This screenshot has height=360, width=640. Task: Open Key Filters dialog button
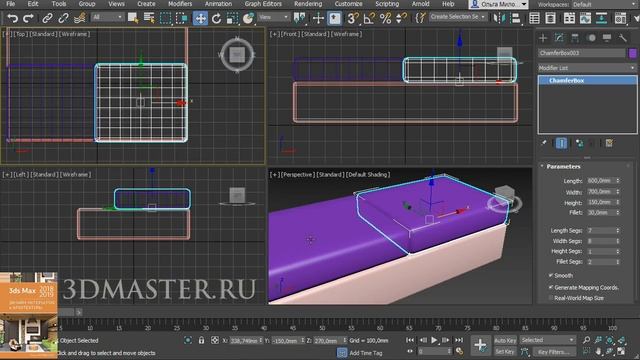(553, 351)
